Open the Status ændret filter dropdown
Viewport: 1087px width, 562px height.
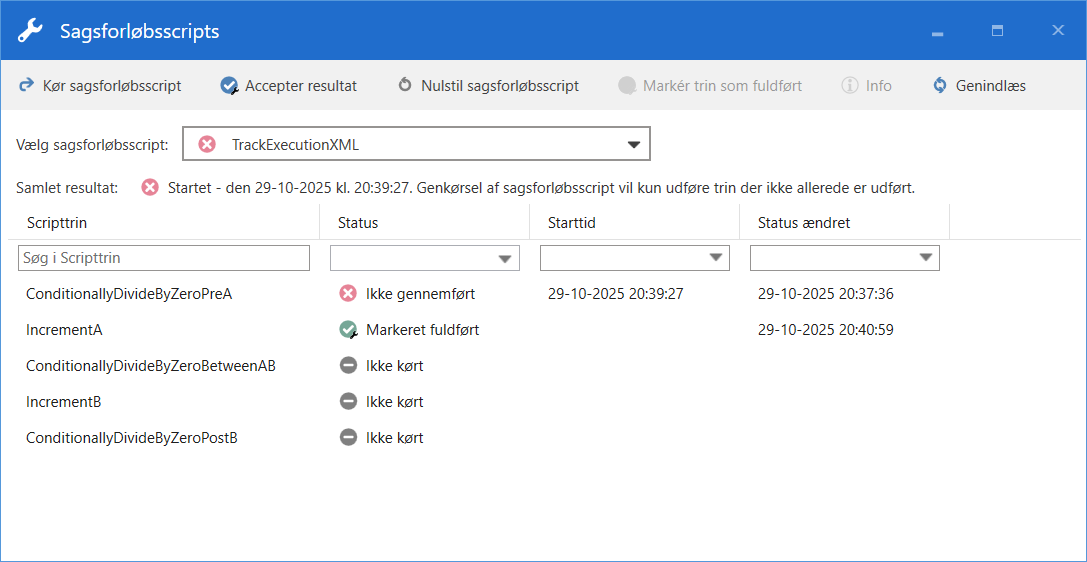click(x=925, y=259)
